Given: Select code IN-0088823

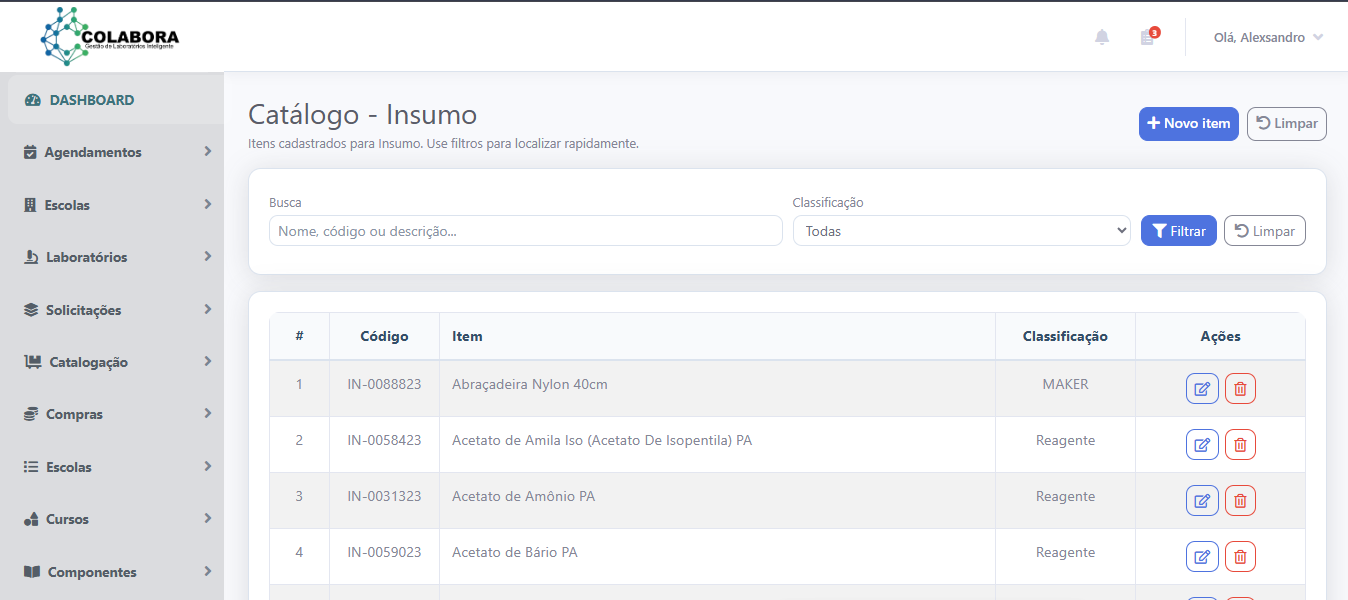Looking at the screenshot, I should point(384,384).
